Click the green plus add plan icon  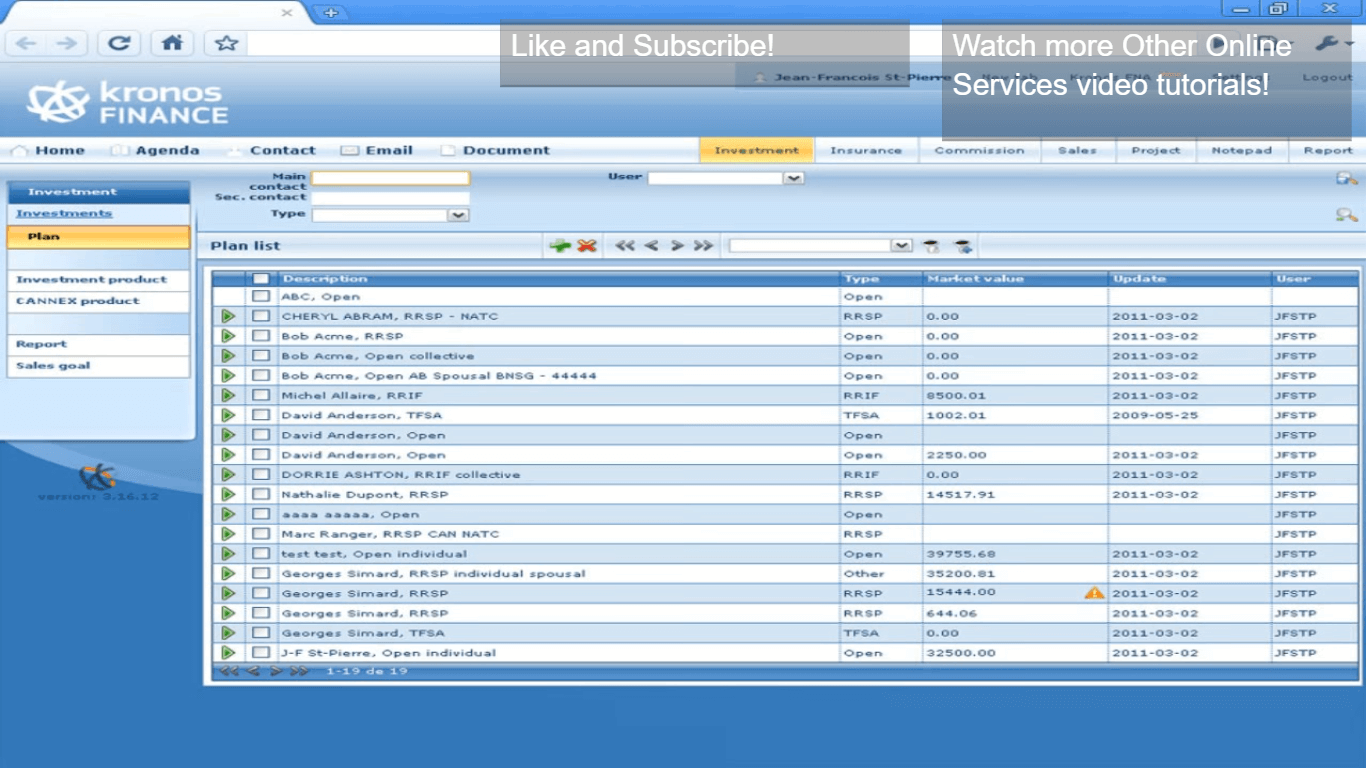[x=560, y=246]
